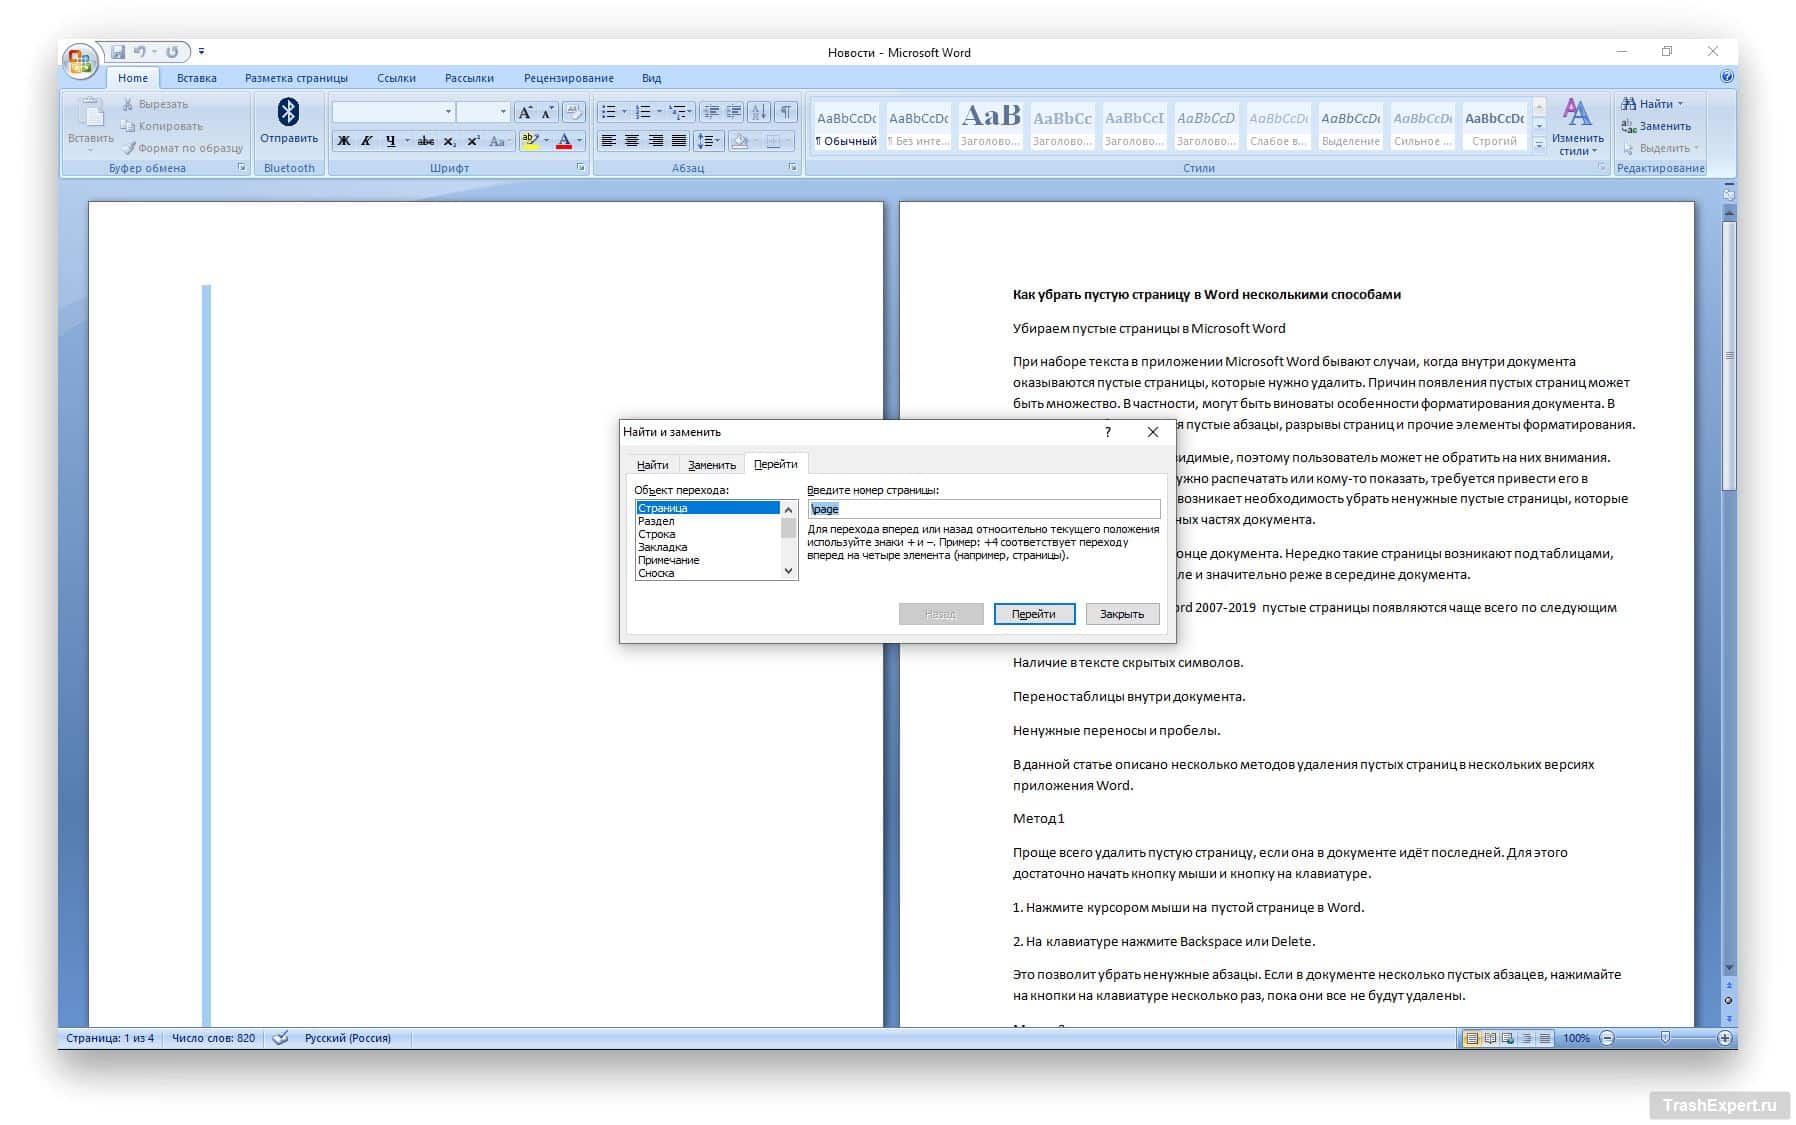Image resolution: width=1796 pixels, height=1125 pixels.
Task: Click the sort icon
Action: 759,112
